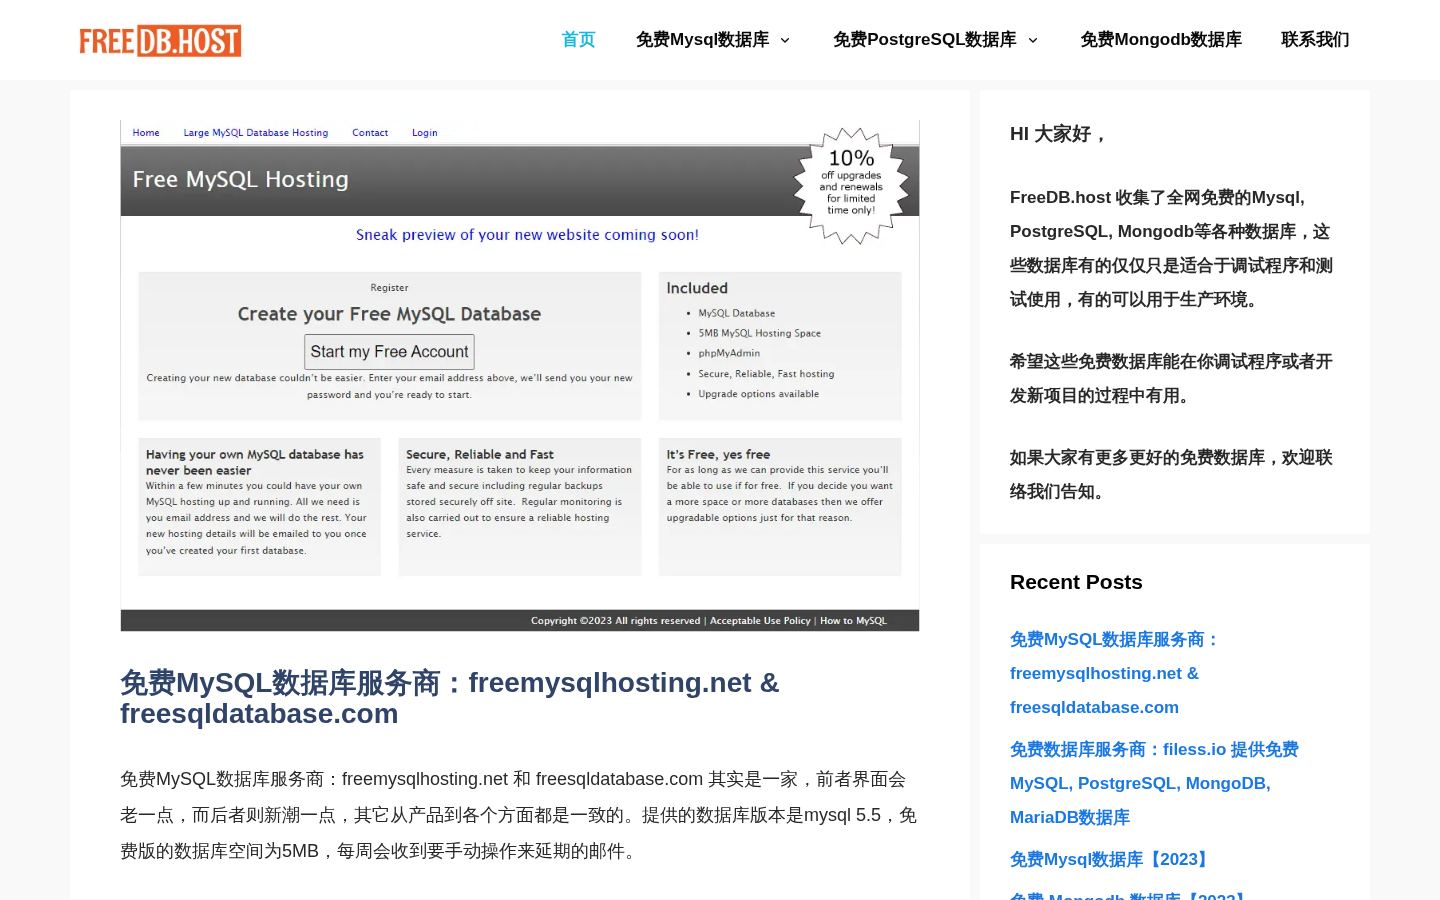Click the Home link in the image
The image size is (1440, 900).
tap(146, 132)
